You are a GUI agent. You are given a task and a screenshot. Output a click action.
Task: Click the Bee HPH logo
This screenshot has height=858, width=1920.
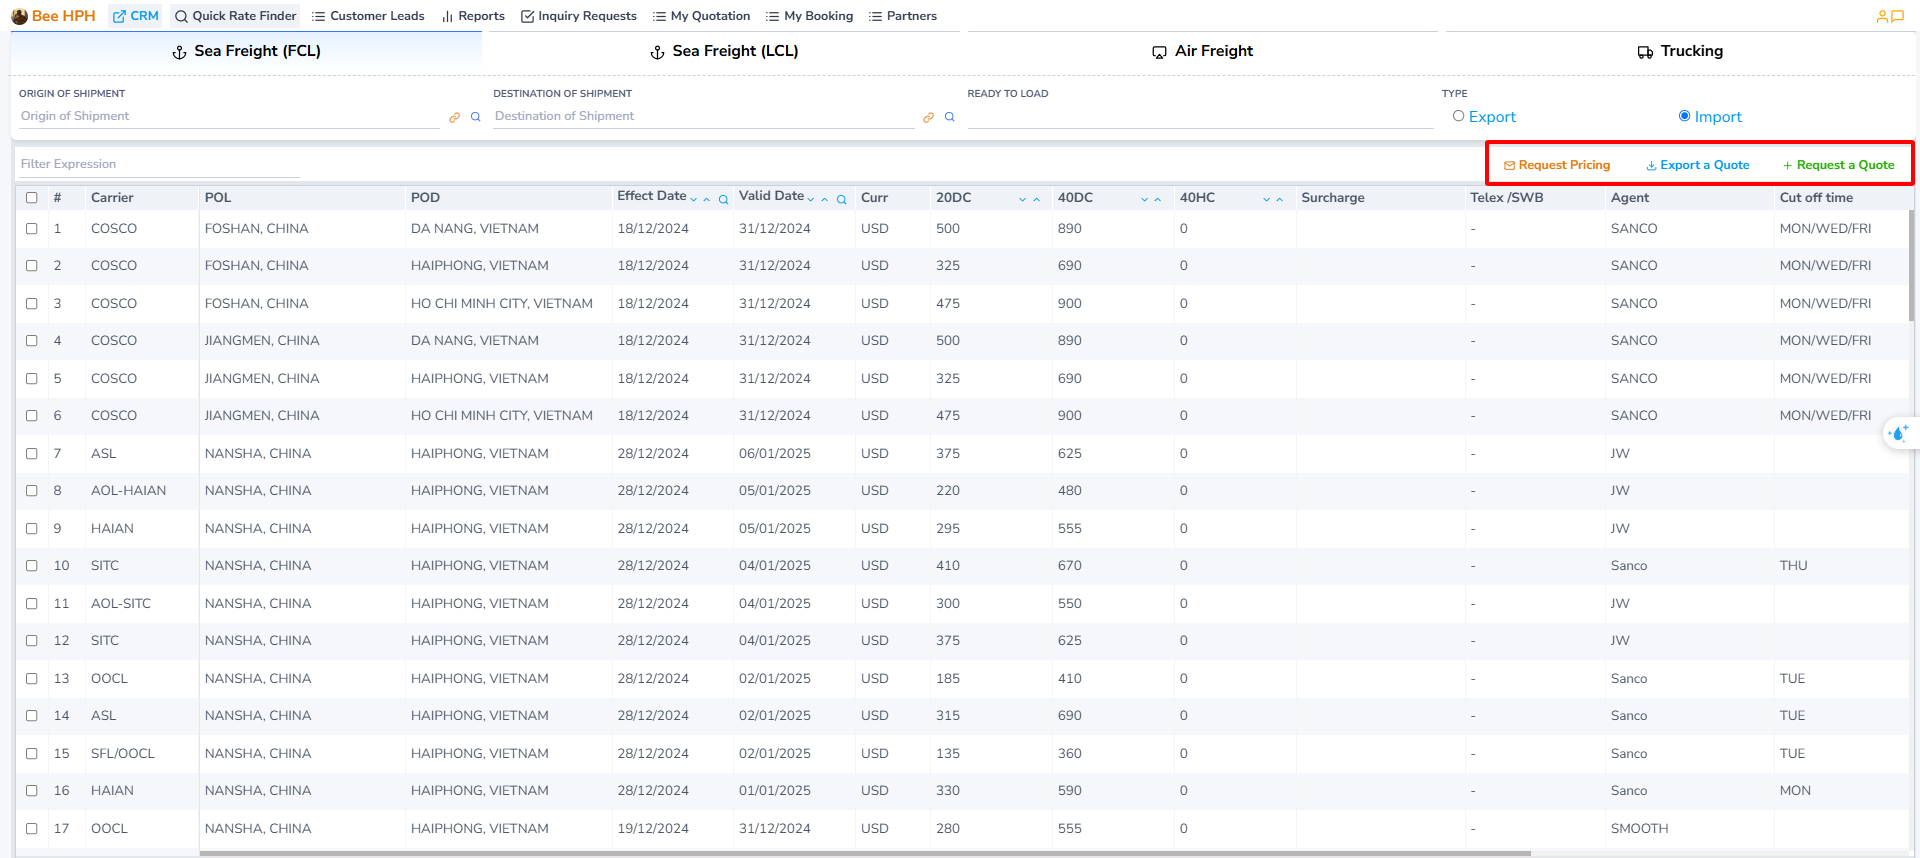click(54, 16)
